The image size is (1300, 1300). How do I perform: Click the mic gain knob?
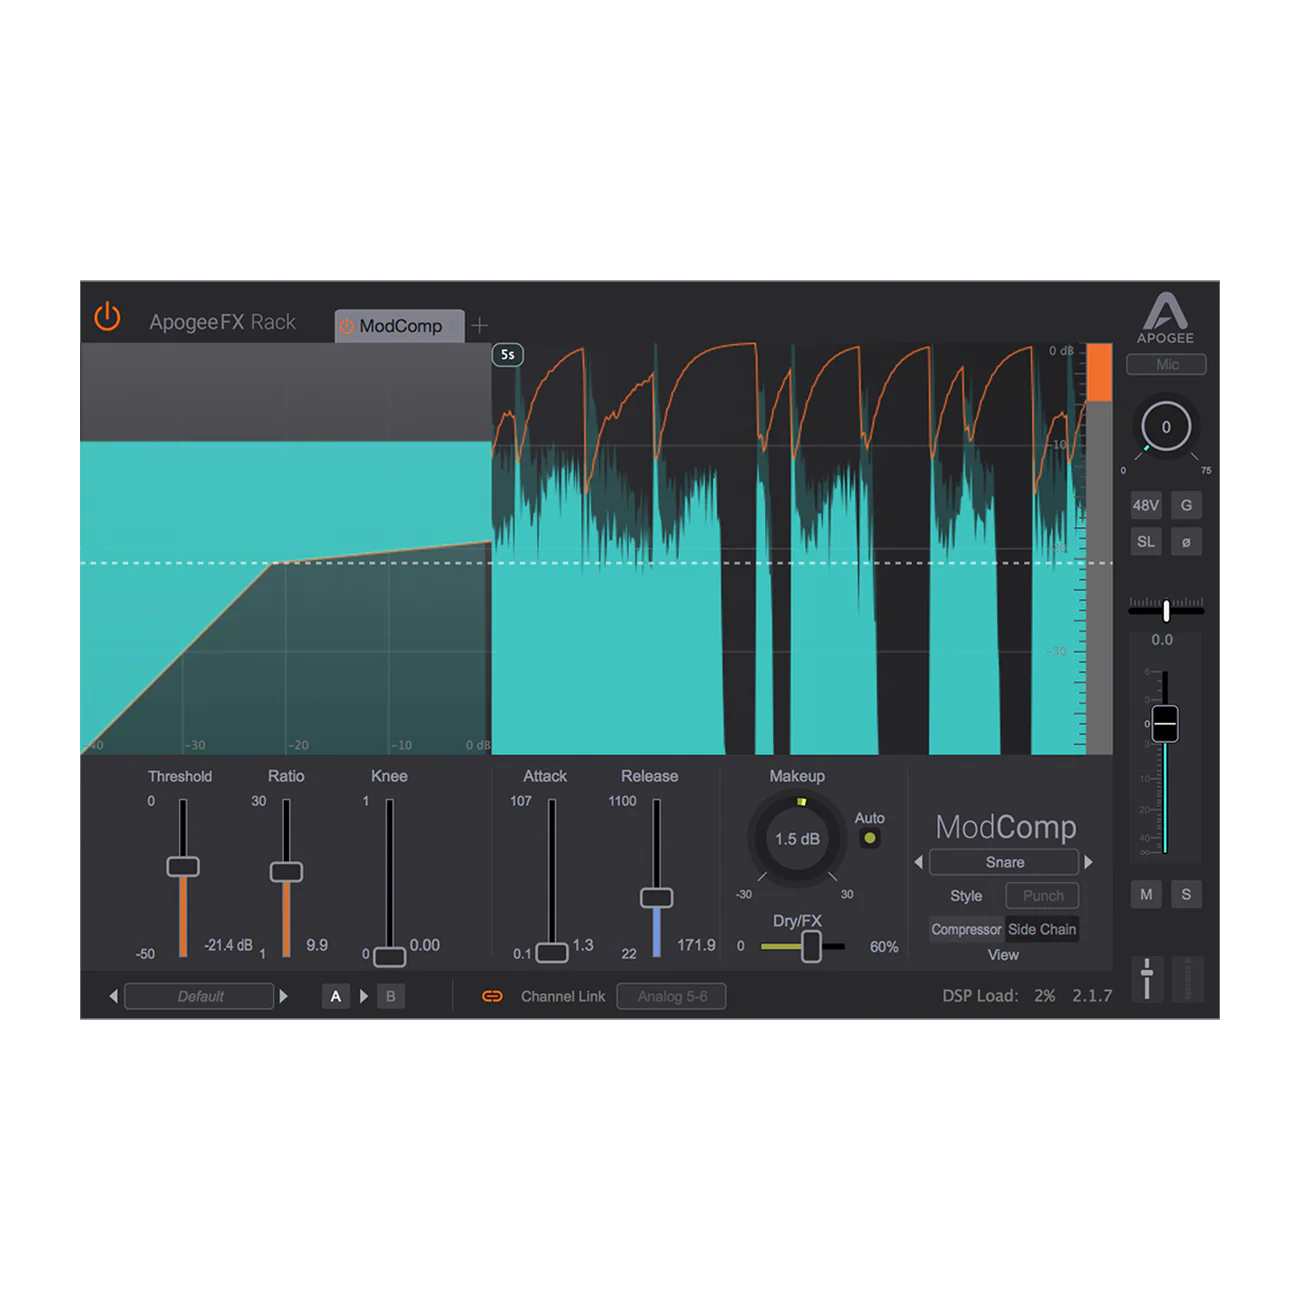[1166, 427]
